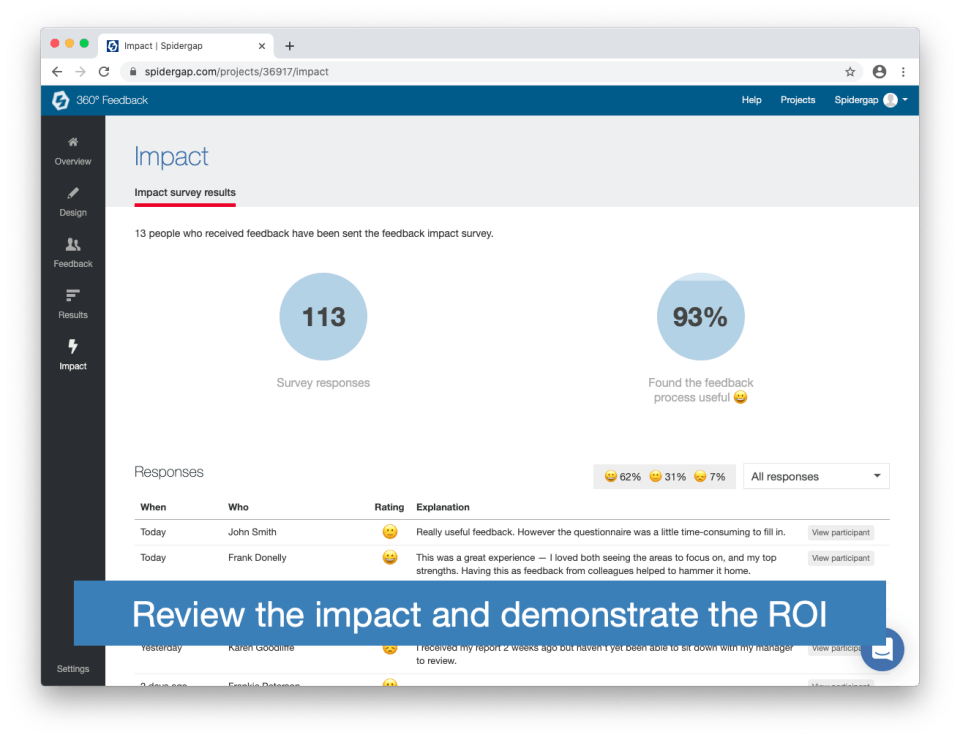Select the Impact | Spidergap browser tab

(186, 46)
